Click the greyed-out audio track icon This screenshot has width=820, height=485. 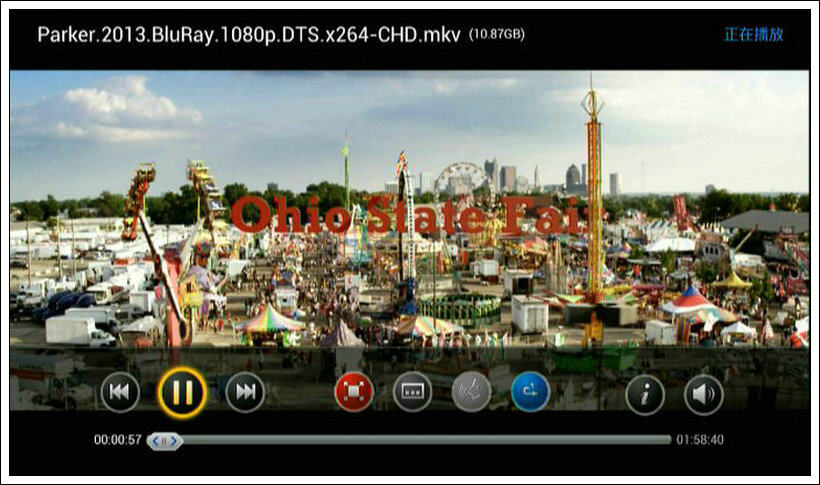[471, 392]
